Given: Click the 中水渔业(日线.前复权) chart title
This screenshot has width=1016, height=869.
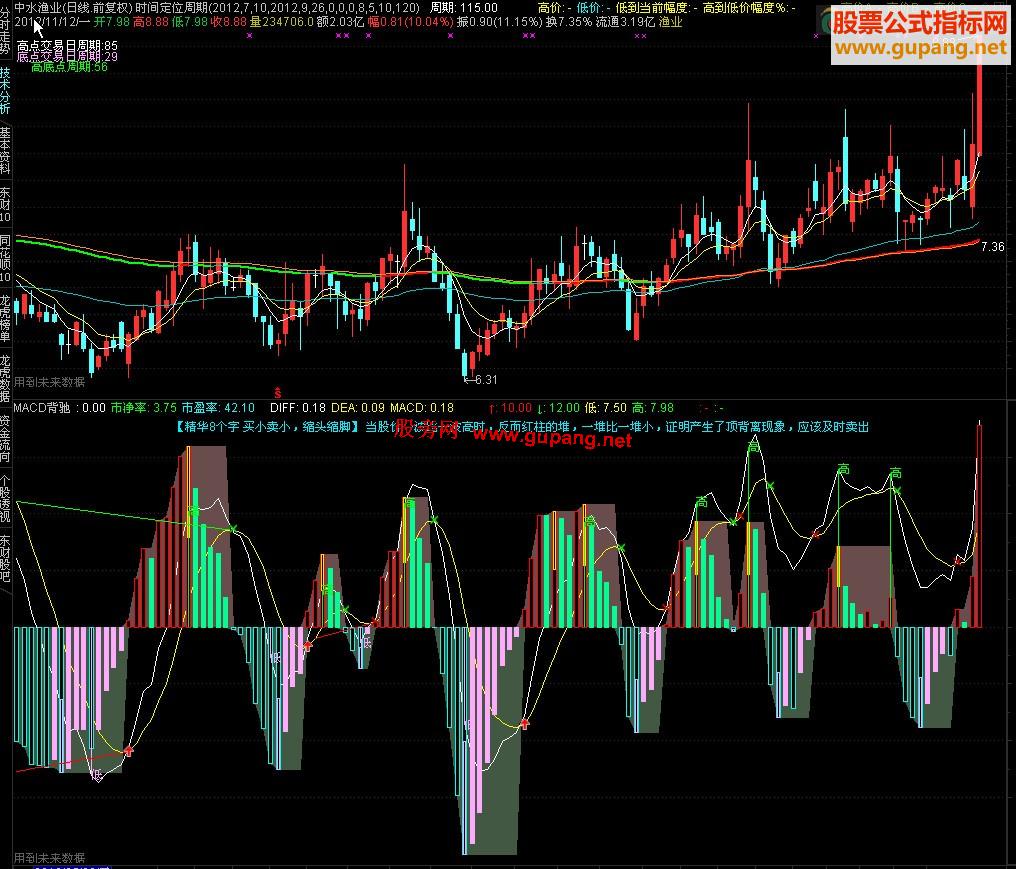Looking at the screenshot, I should 74,8.
